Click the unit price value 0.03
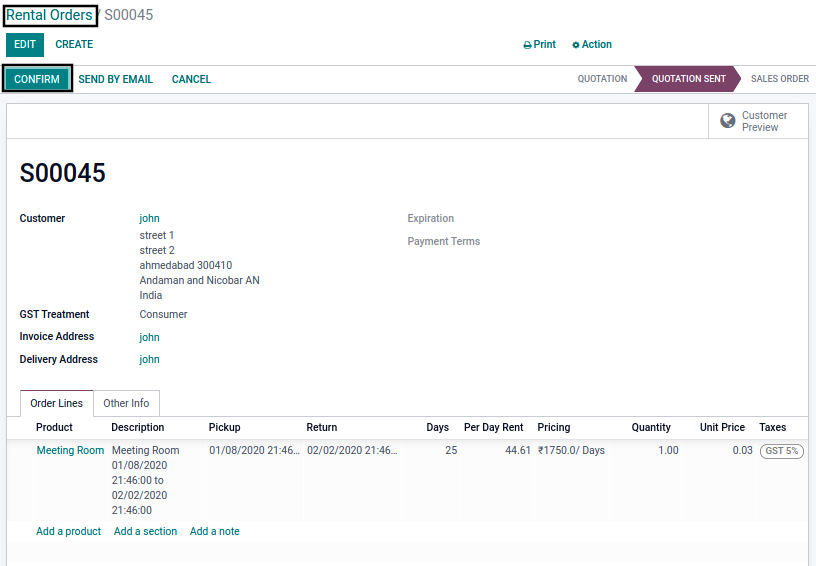This screenshot has width=816, height=566. tap(743, 451)
